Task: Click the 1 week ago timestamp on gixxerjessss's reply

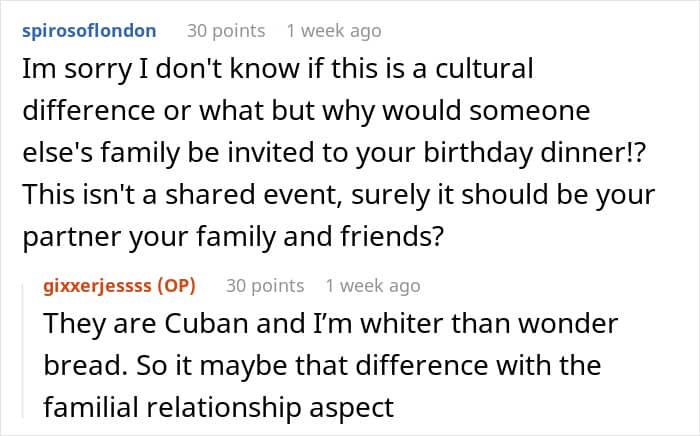Action: pos(372,286)
